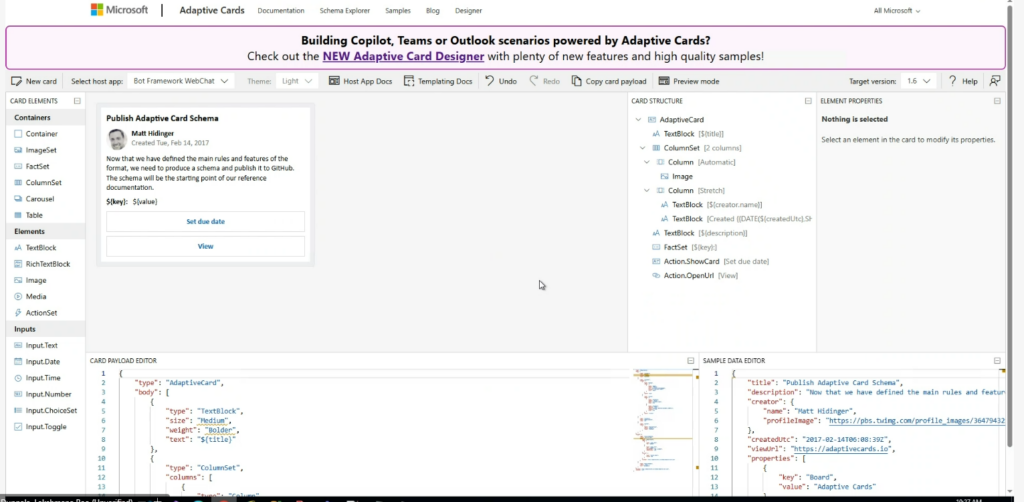
Task: Pick the Input.Number element in the palette
Action: tap(46, 394)
